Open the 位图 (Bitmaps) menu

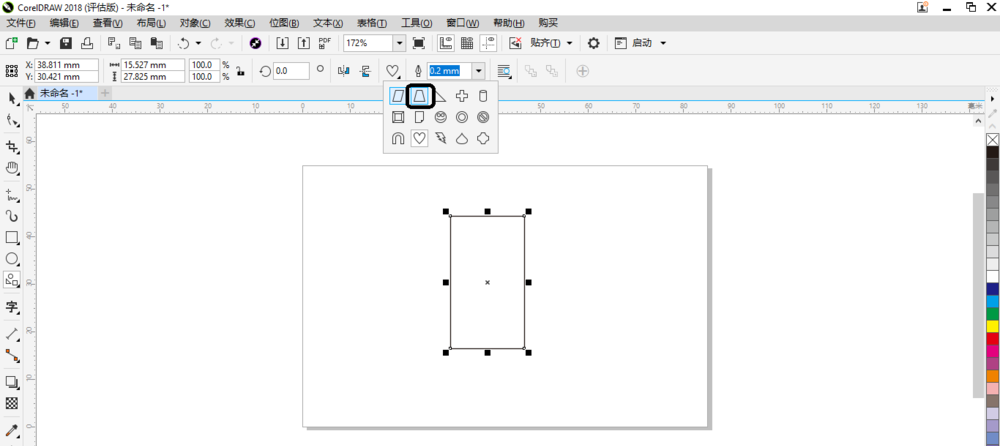284,23
